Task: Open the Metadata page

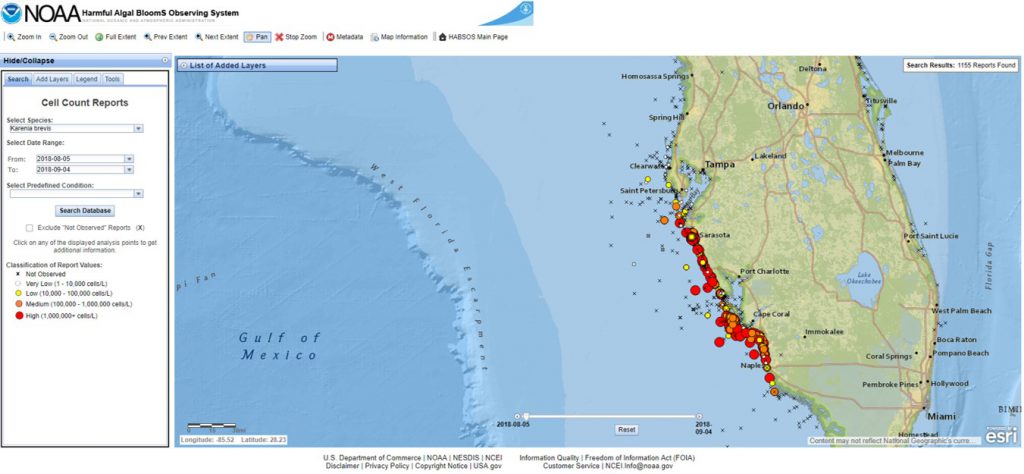Action: point(345,37)
